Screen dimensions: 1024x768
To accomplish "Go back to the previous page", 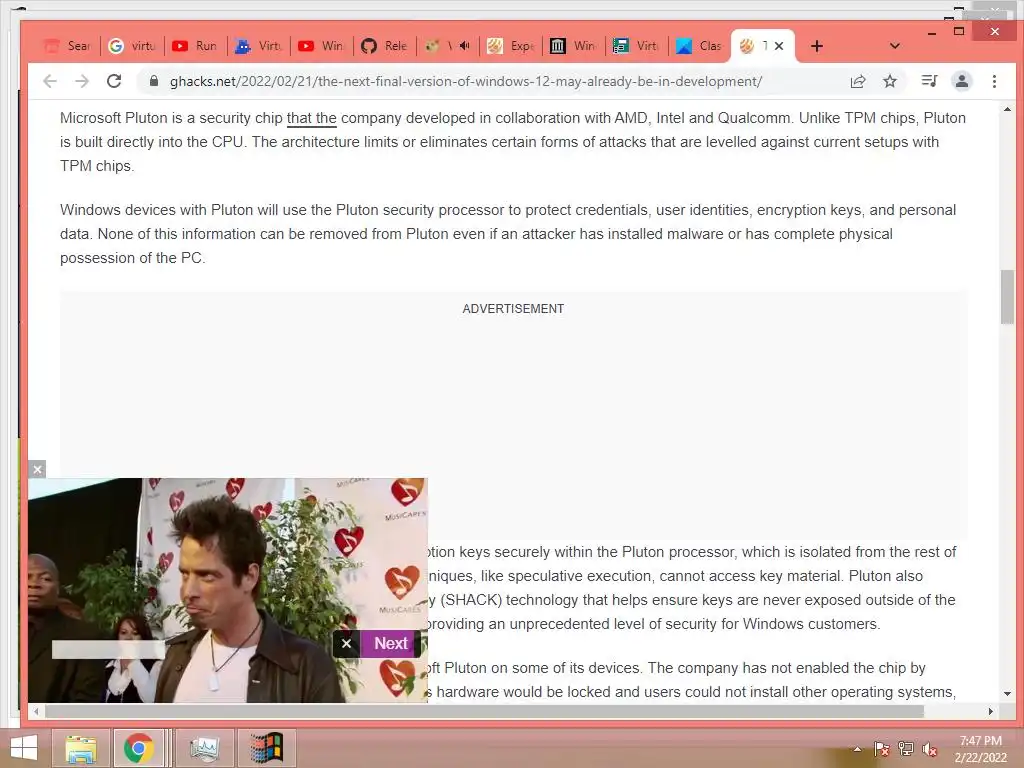I will (50, 81).
